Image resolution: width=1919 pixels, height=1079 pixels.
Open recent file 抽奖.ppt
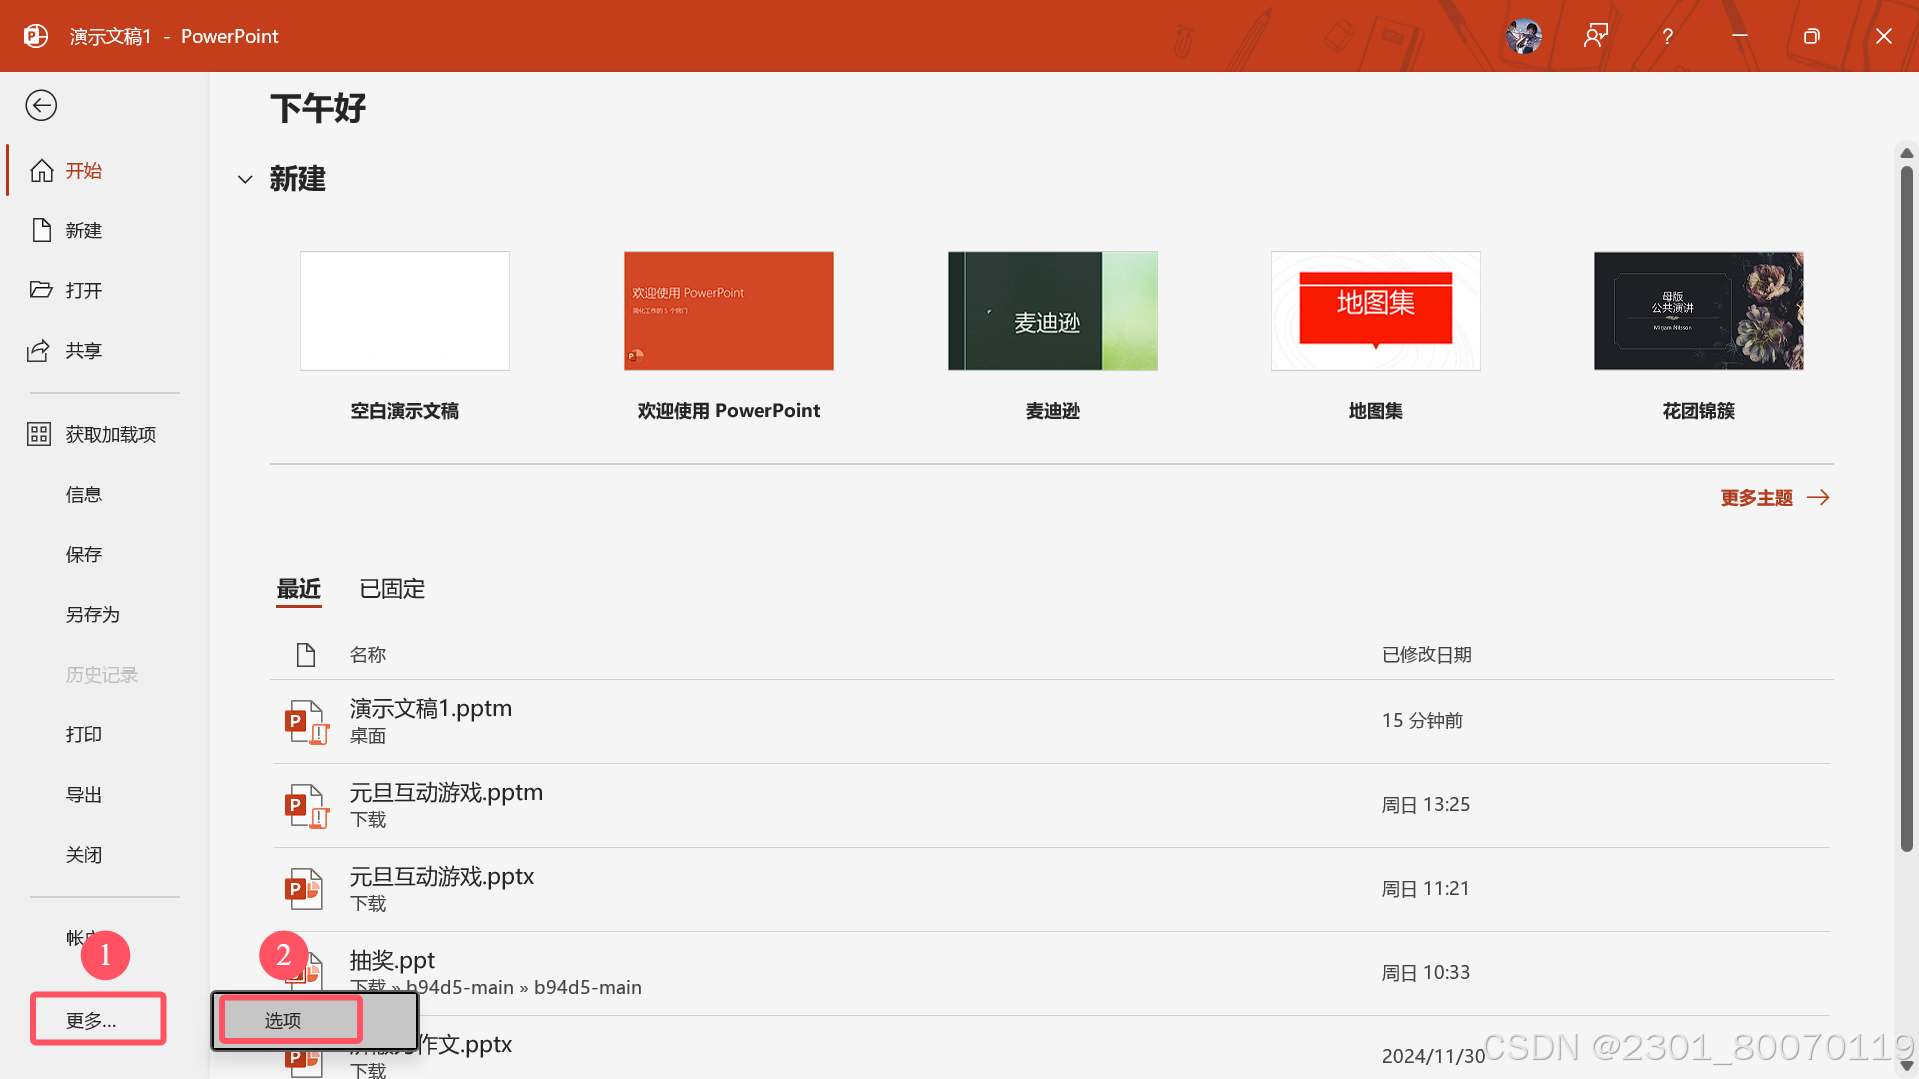click(1050, 974)
